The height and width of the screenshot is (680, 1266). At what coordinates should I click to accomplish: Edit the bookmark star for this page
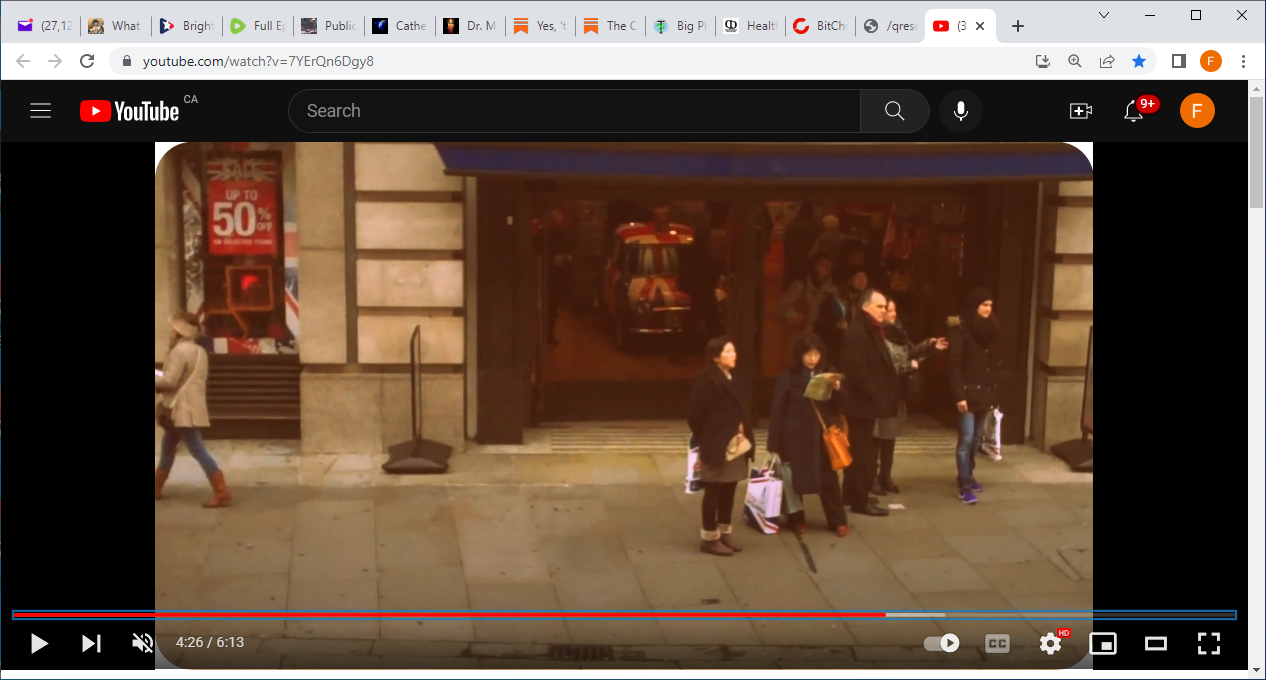1139,61
